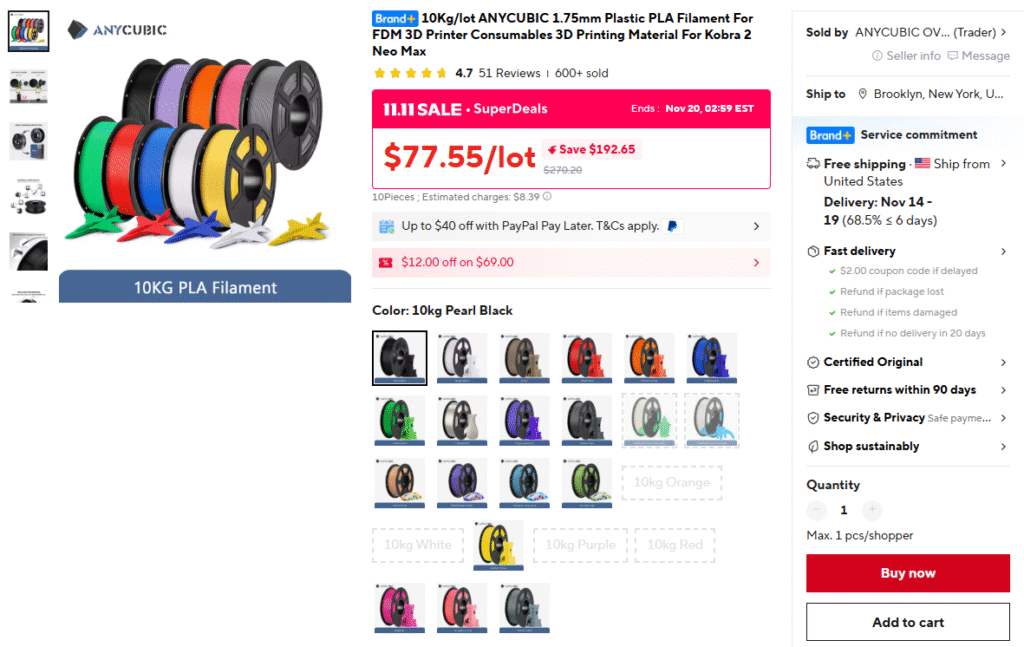Click the Add to cart button
This screenshot has height=647, width=1024.
pyautogui.click(x=908, y=622)
